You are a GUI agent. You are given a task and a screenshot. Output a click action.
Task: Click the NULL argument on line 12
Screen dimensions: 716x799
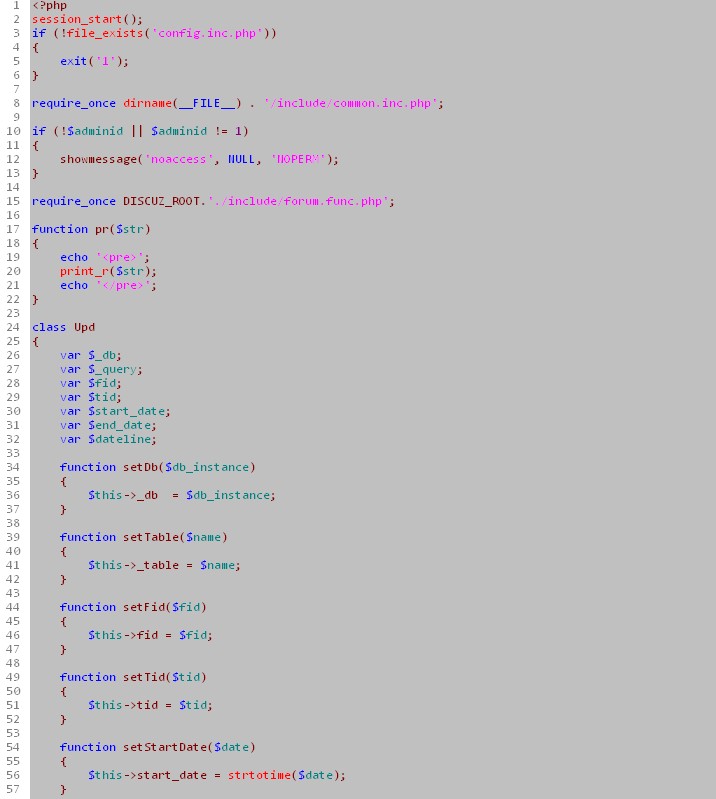pos(241,159)
